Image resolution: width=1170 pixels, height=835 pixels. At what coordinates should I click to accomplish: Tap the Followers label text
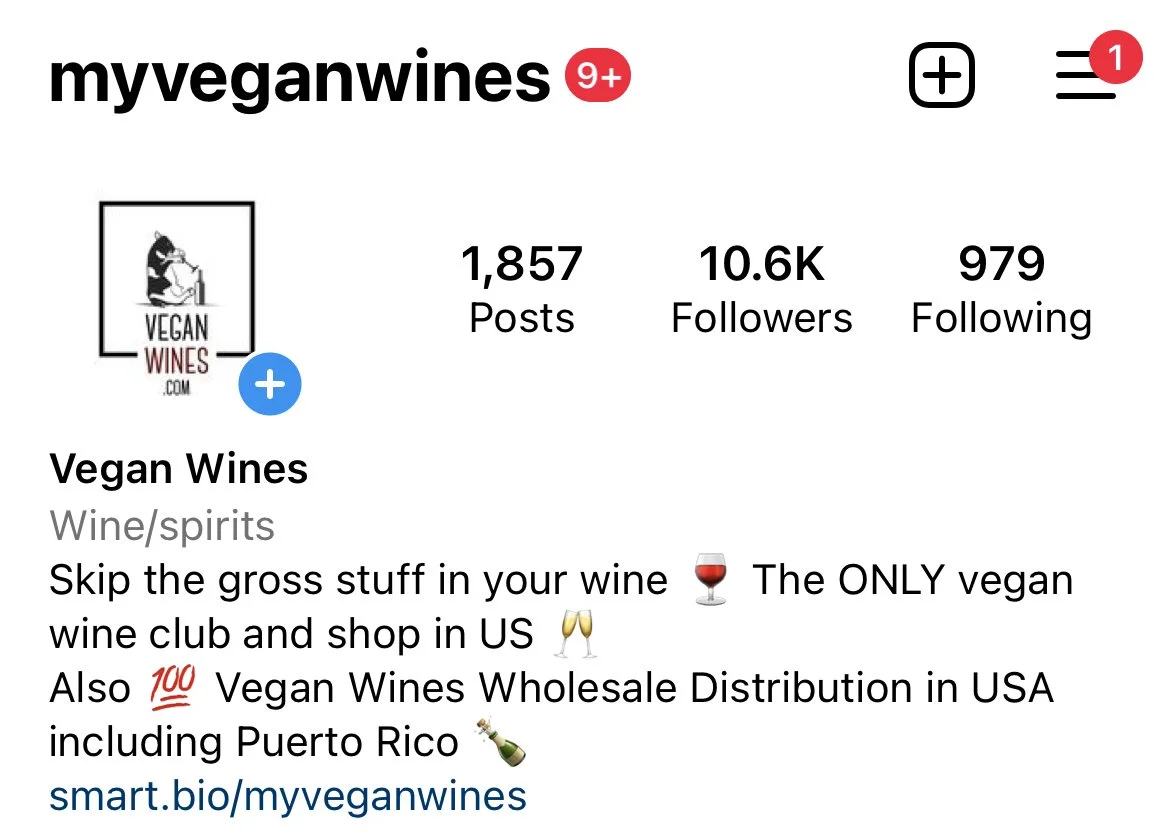(x=762, y=319)
